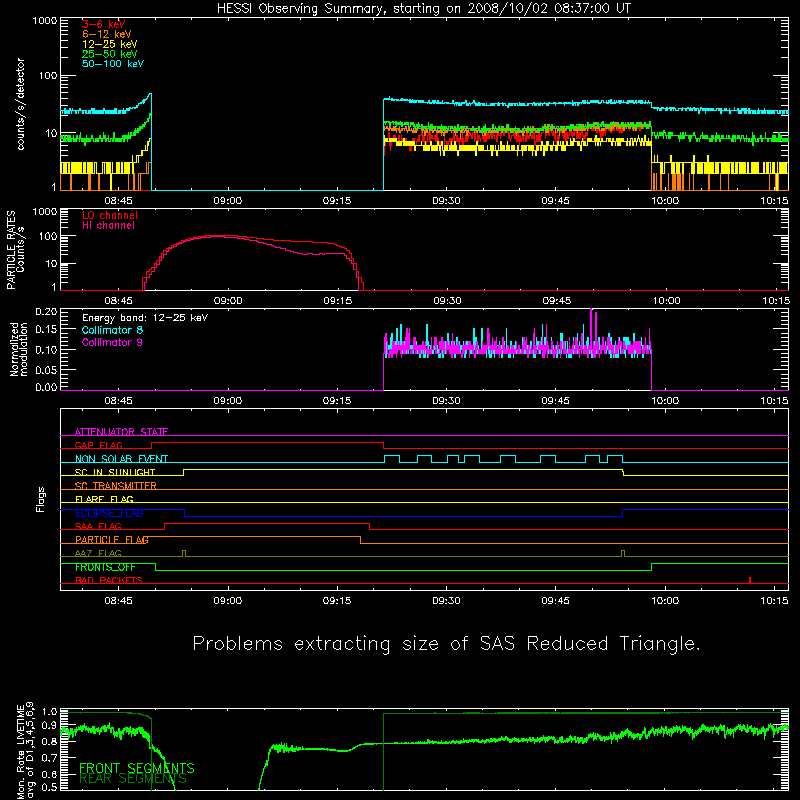Viewport: 800px width, 800px height.
Task: Click the SC TRANSMITTER flag label
Action: (x=116, y=486)
